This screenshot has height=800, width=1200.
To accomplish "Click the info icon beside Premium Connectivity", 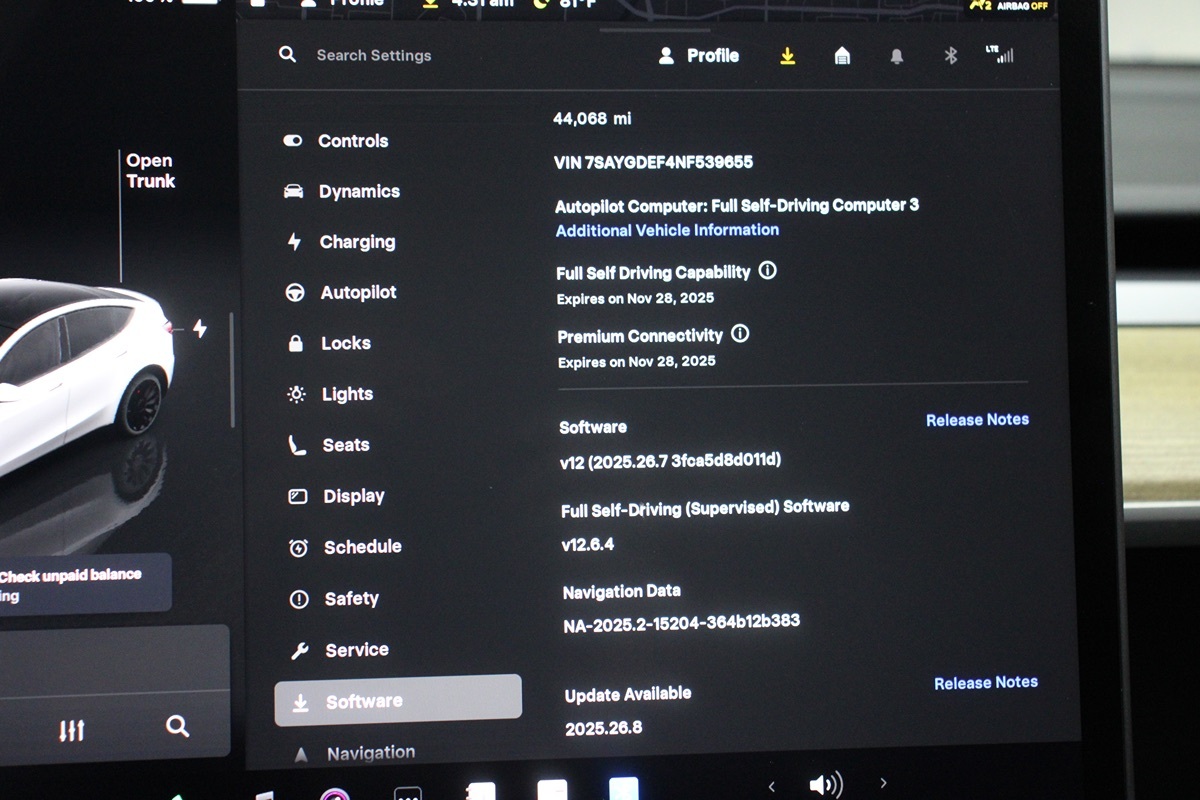I will tap(740, 334).
